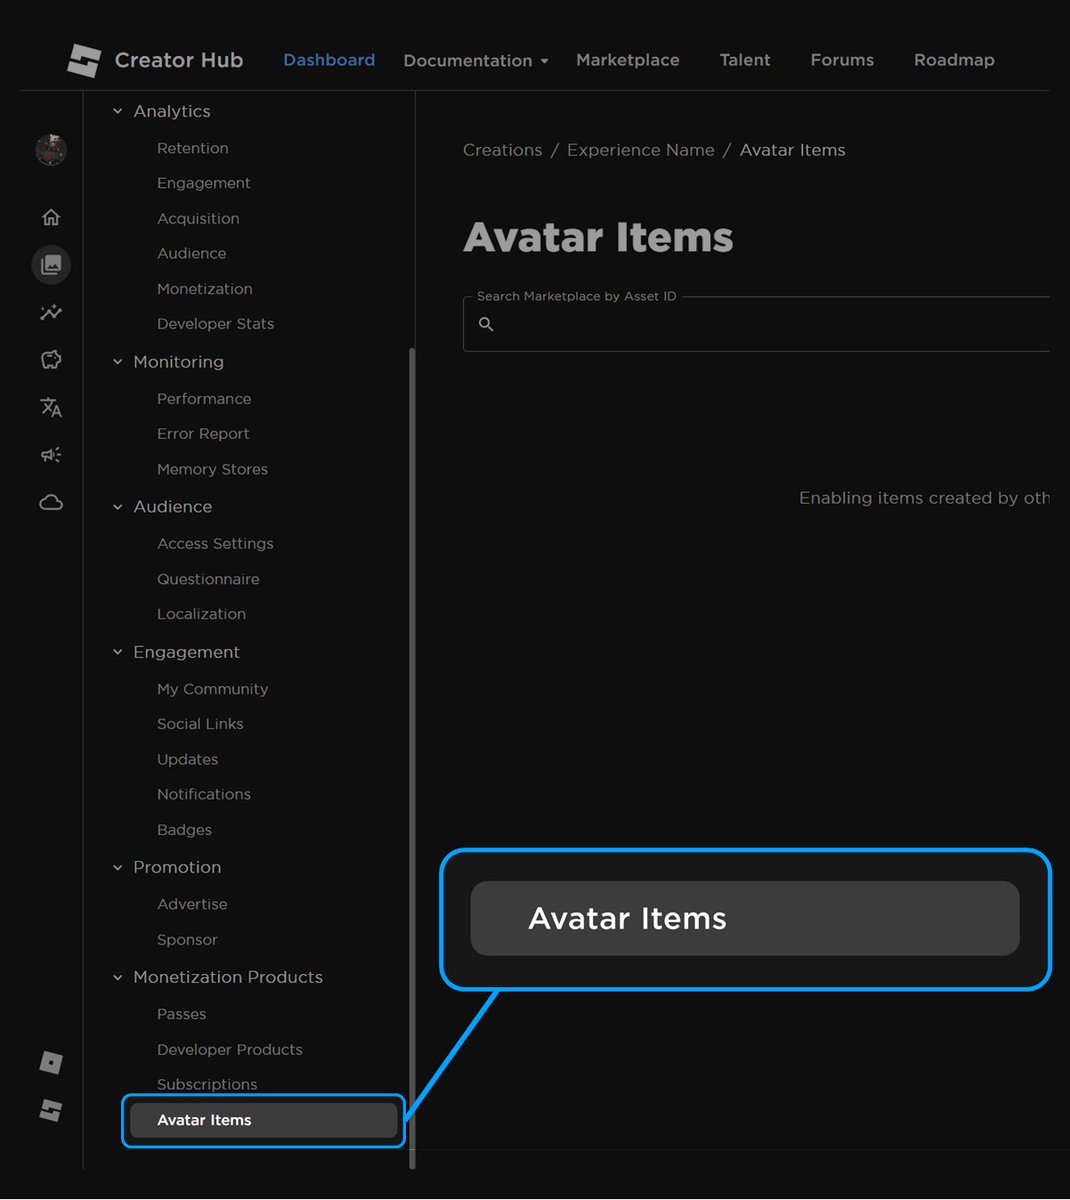Open Memory Stores
The height and width of the screenshot is (1200, 1070).
[212, 469]
